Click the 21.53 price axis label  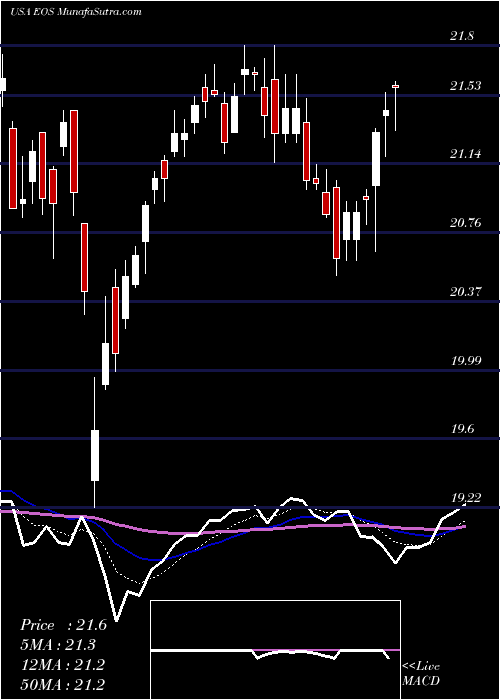click(x=466, y=85)
